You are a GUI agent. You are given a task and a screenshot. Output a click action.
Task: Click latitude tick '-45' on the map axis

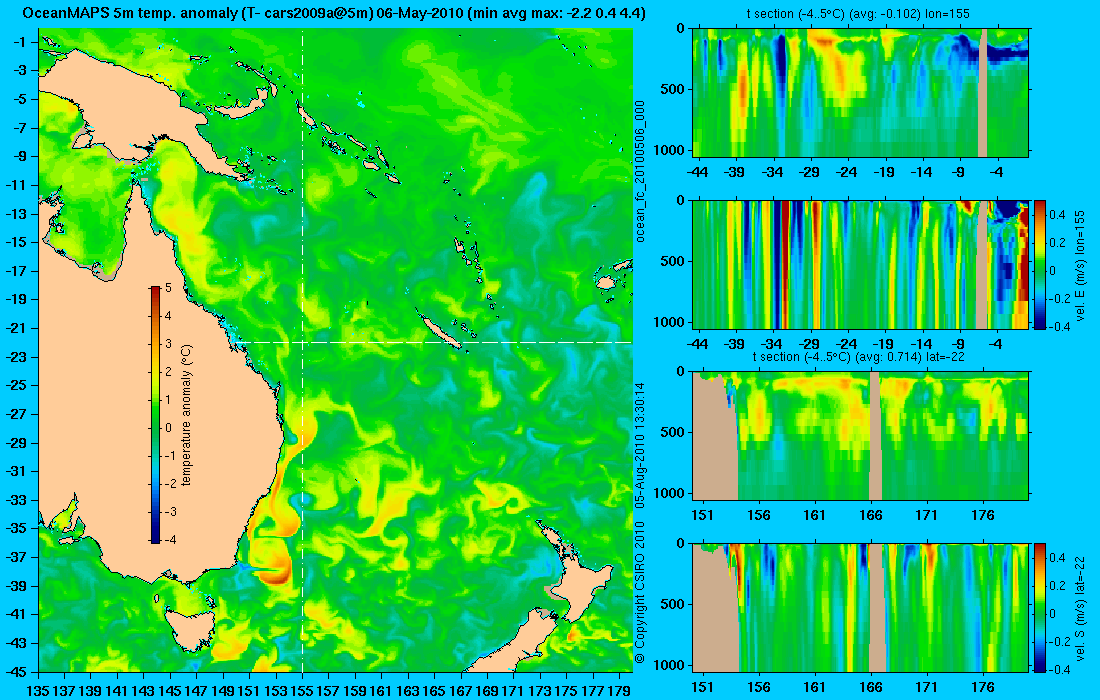[x=16, y=671]
